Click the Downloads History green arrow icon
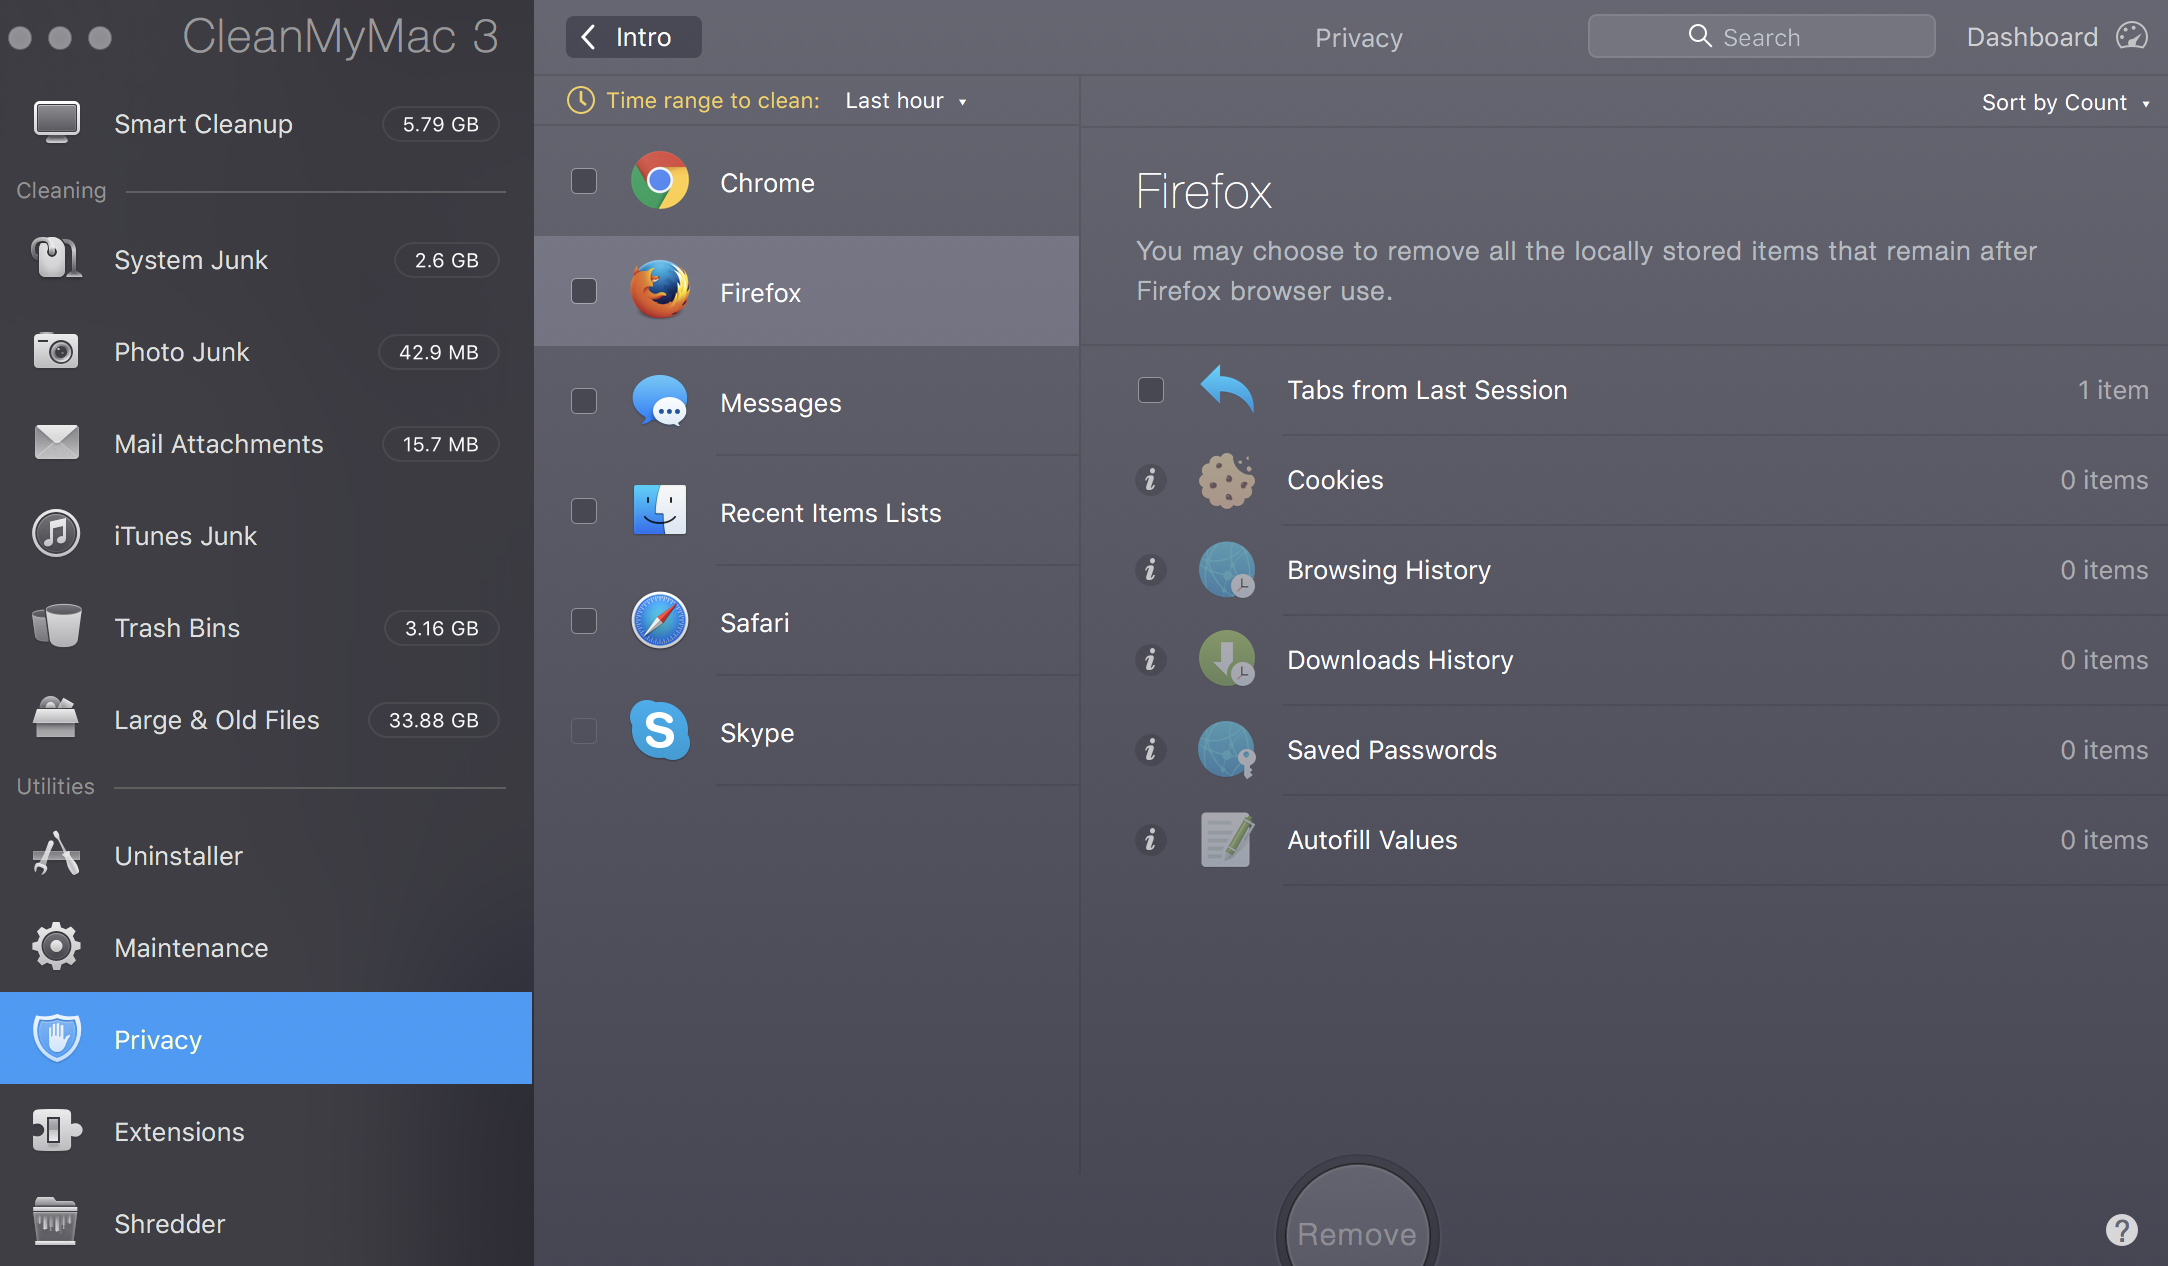The image size is (2168, 1266). click(x=1227, y=659)
